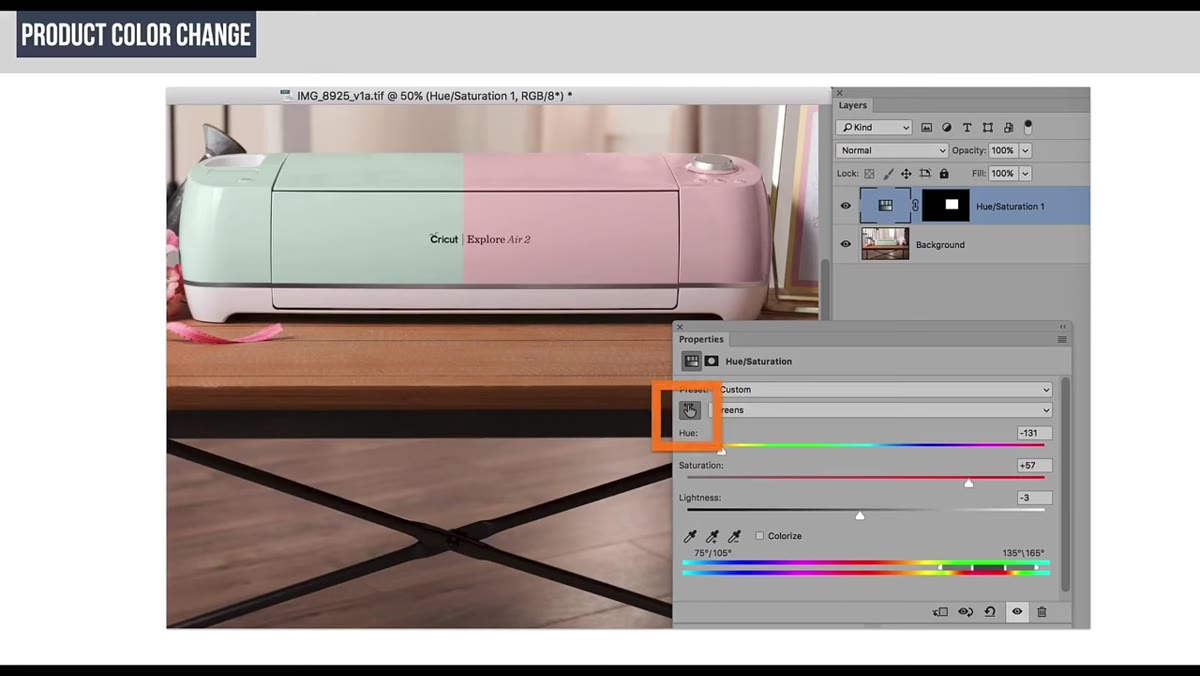The image size is (1200, 676).
Task: Lock transparent pixels icon
Action: pos(869,174)
